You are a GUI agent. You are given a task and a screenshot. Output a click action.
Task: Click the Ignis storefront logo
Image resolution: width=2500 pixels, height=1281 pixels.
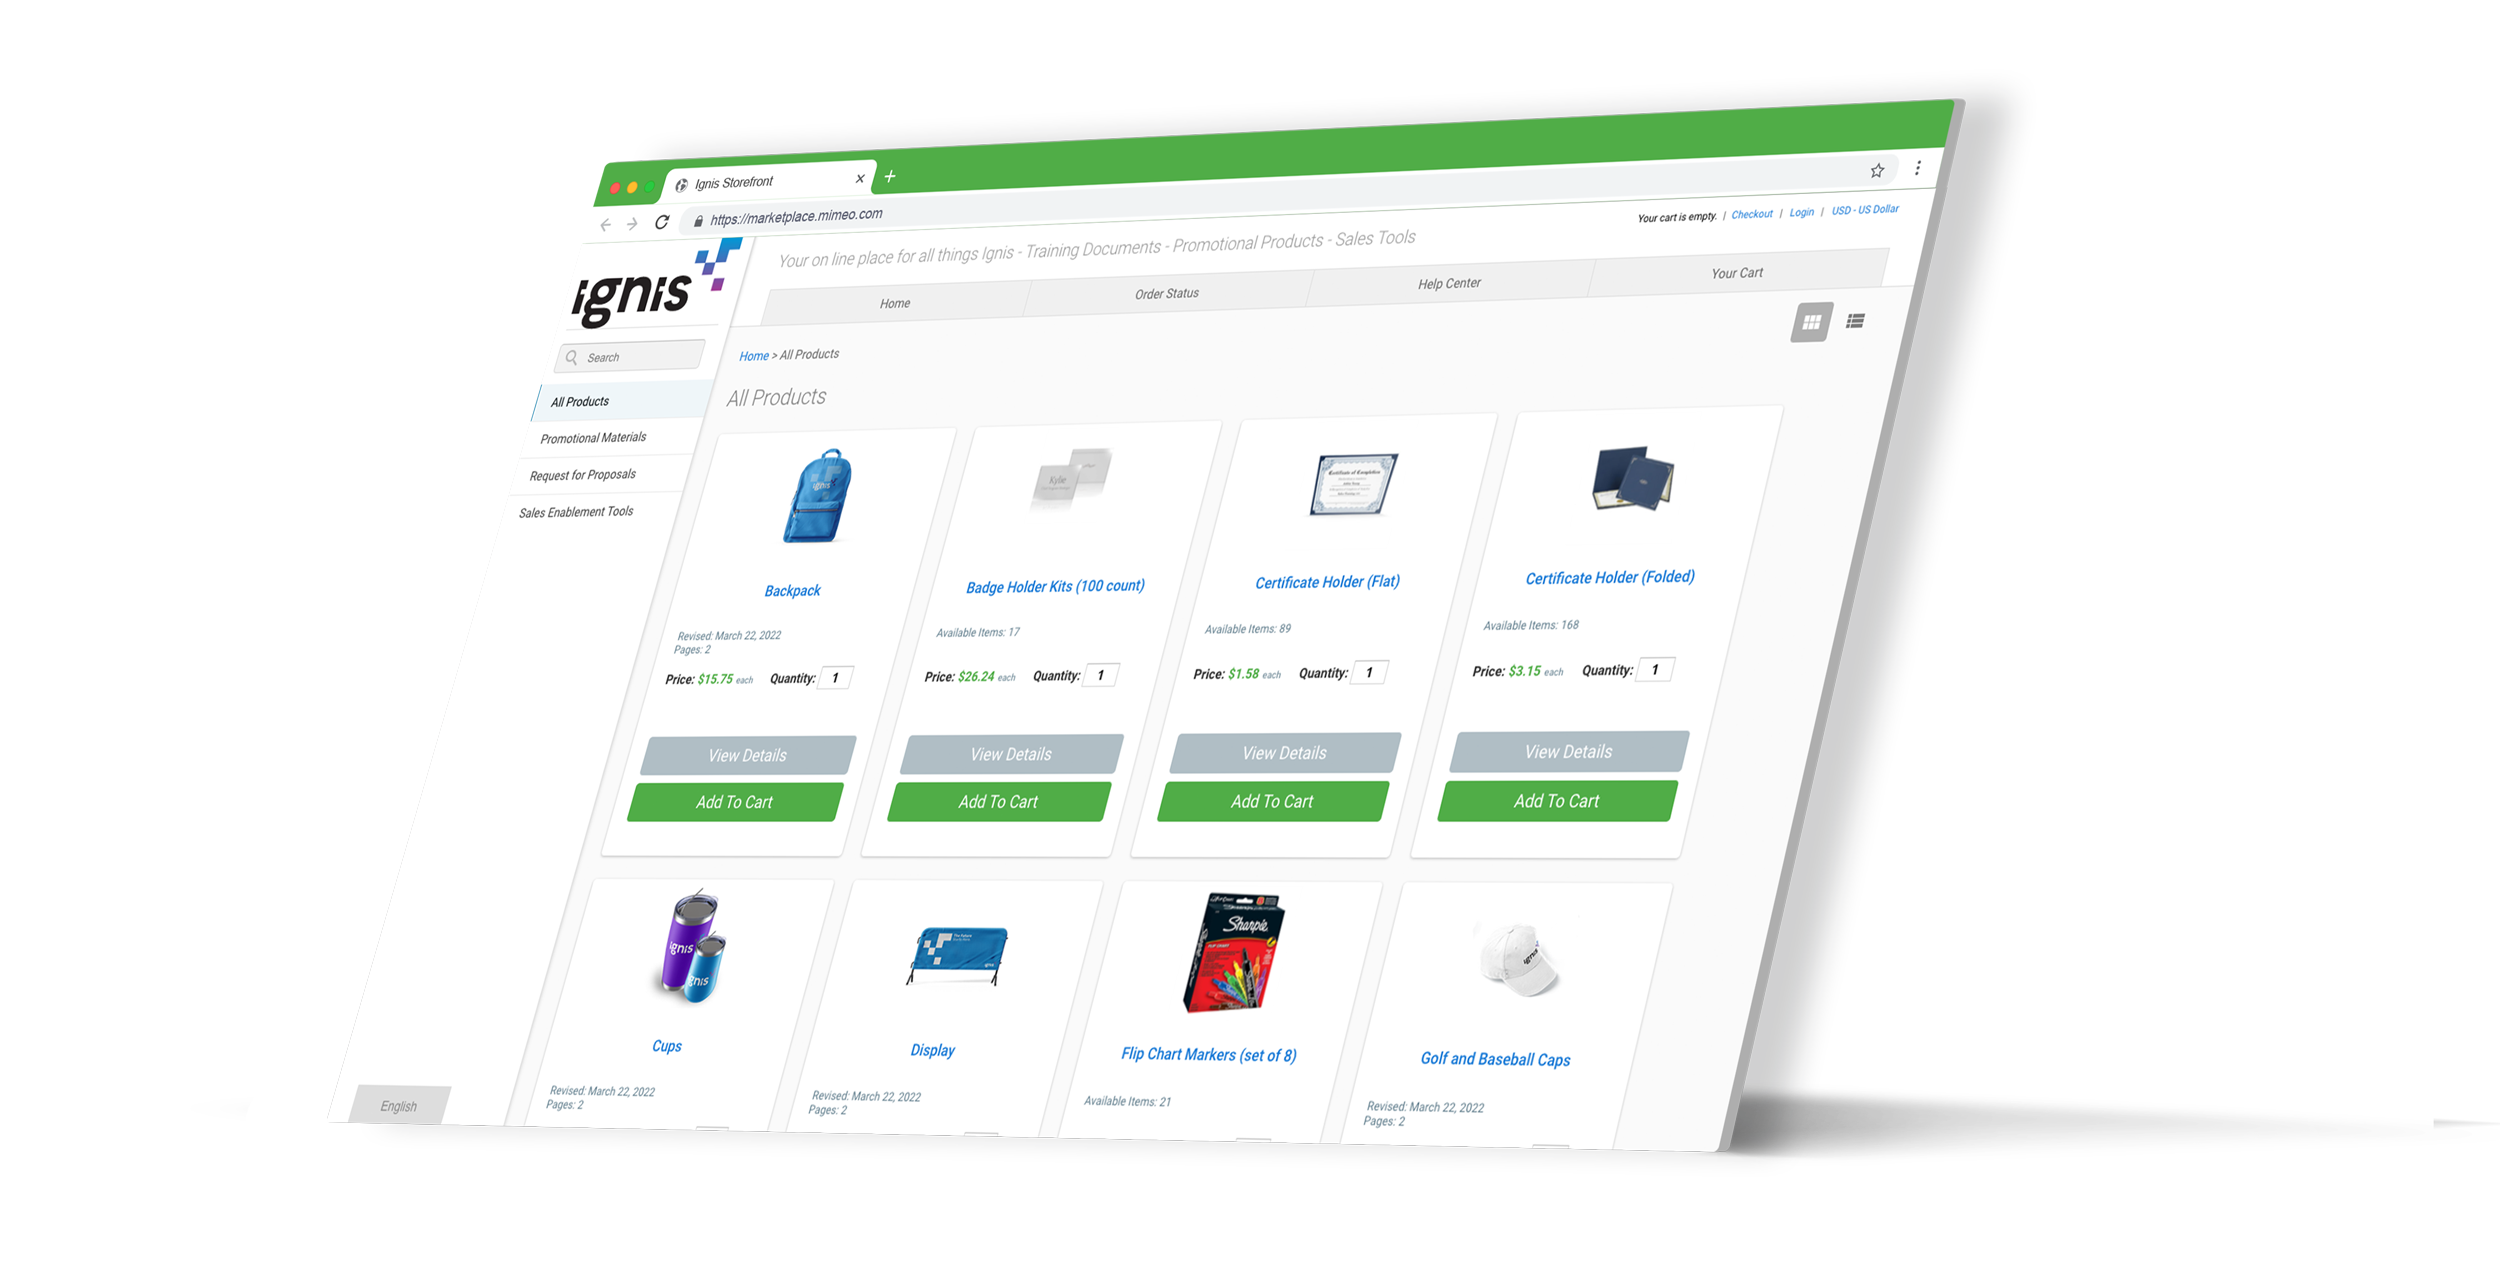point(645,286)
